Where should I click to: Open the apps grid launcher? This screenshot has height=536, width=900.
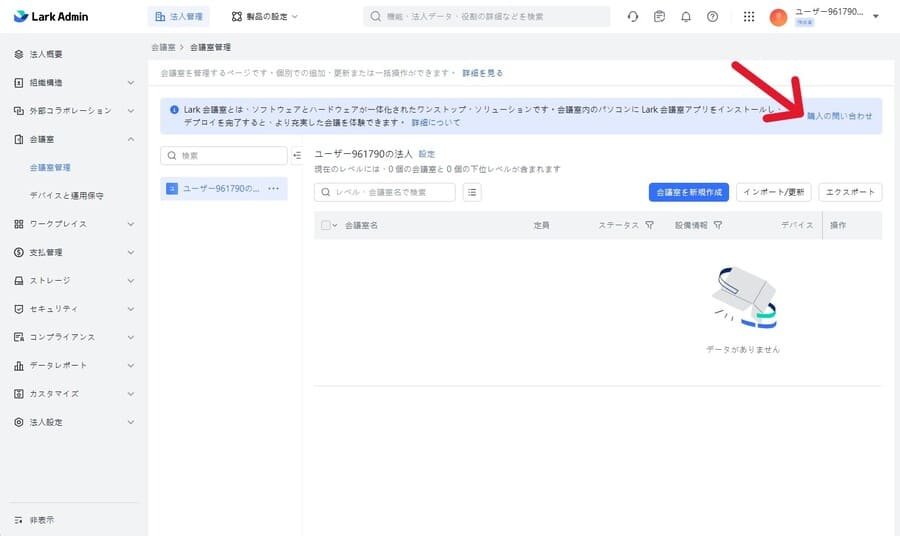[x=748, y=17]
